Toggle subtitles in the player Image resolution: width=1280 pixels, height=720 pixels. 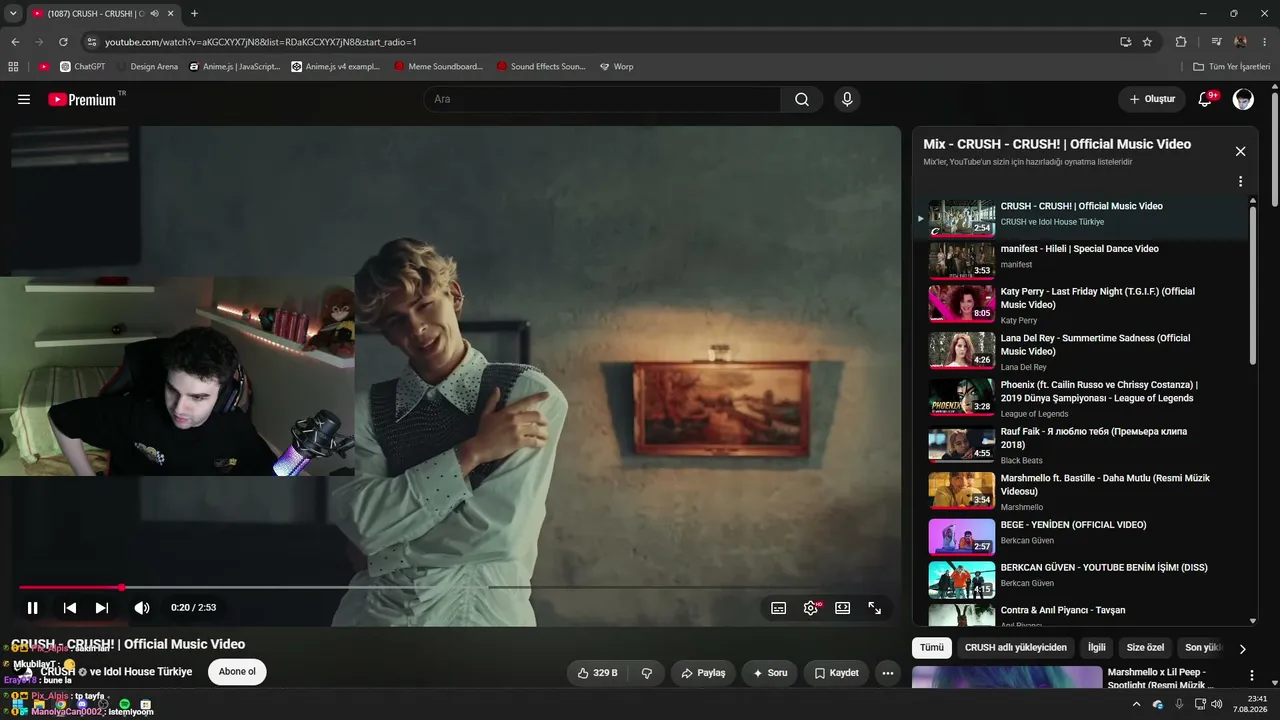pos(779,607)
